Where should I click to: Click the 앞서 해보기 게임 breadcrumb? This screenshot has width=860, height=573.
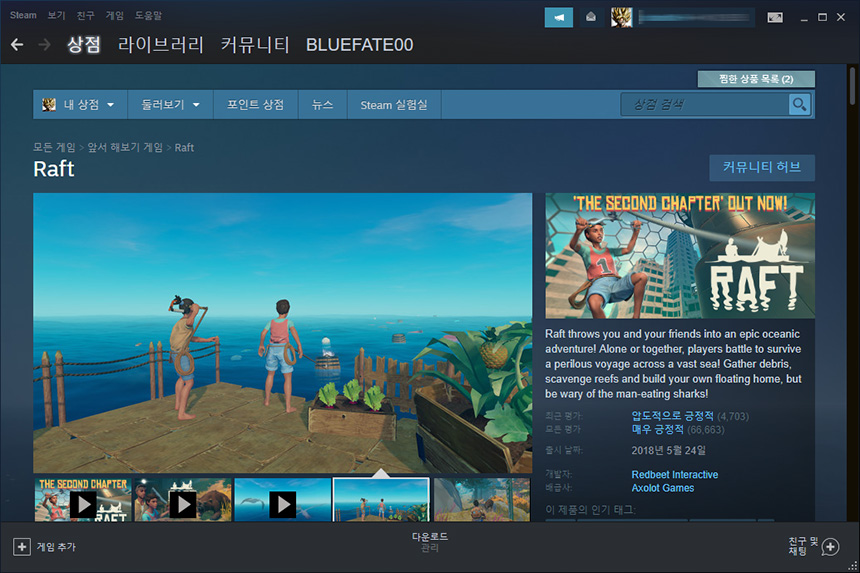[x=125, y=147]
